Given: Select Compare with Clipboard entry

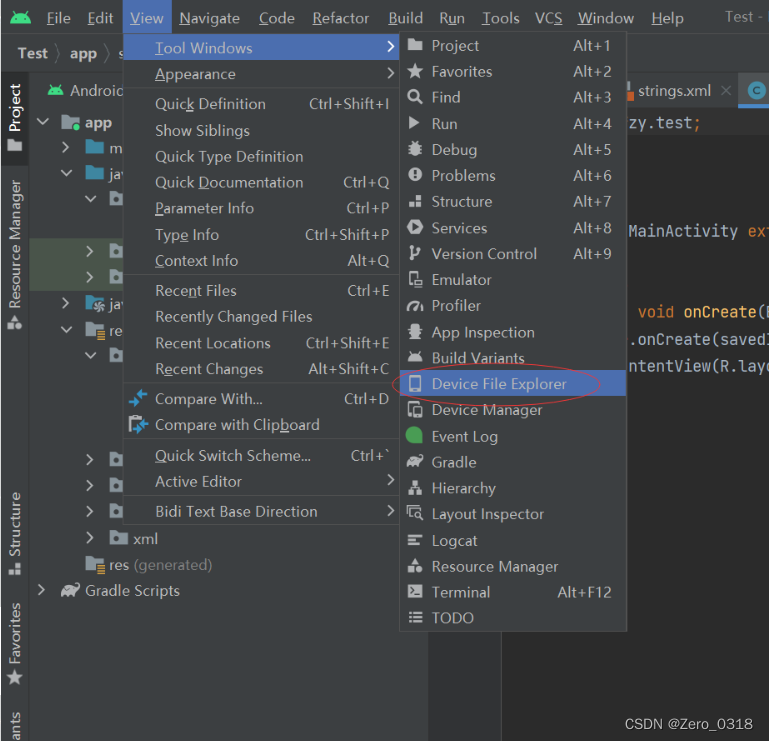Looking at the screenshot, I should pyautogui.click(x=261, y=425).
